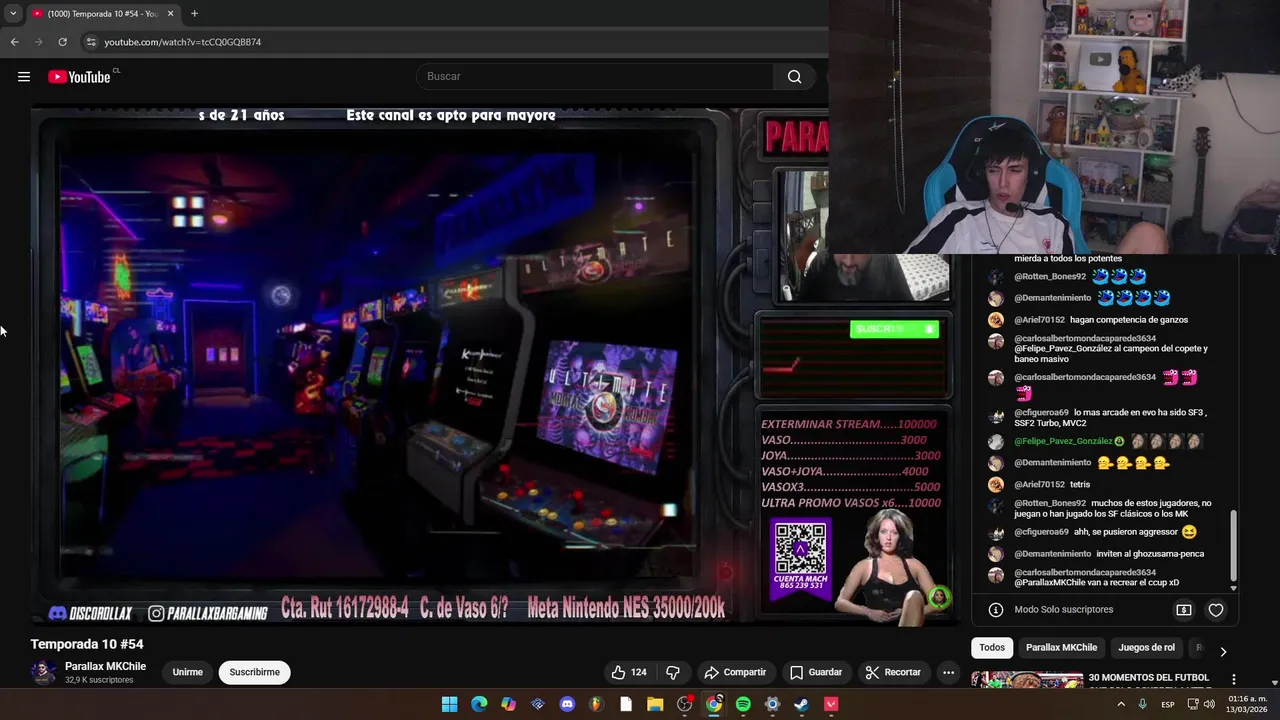Click the microphone tray icon
Viewport: 1280px width, 720px height.
pos(1142,704)
